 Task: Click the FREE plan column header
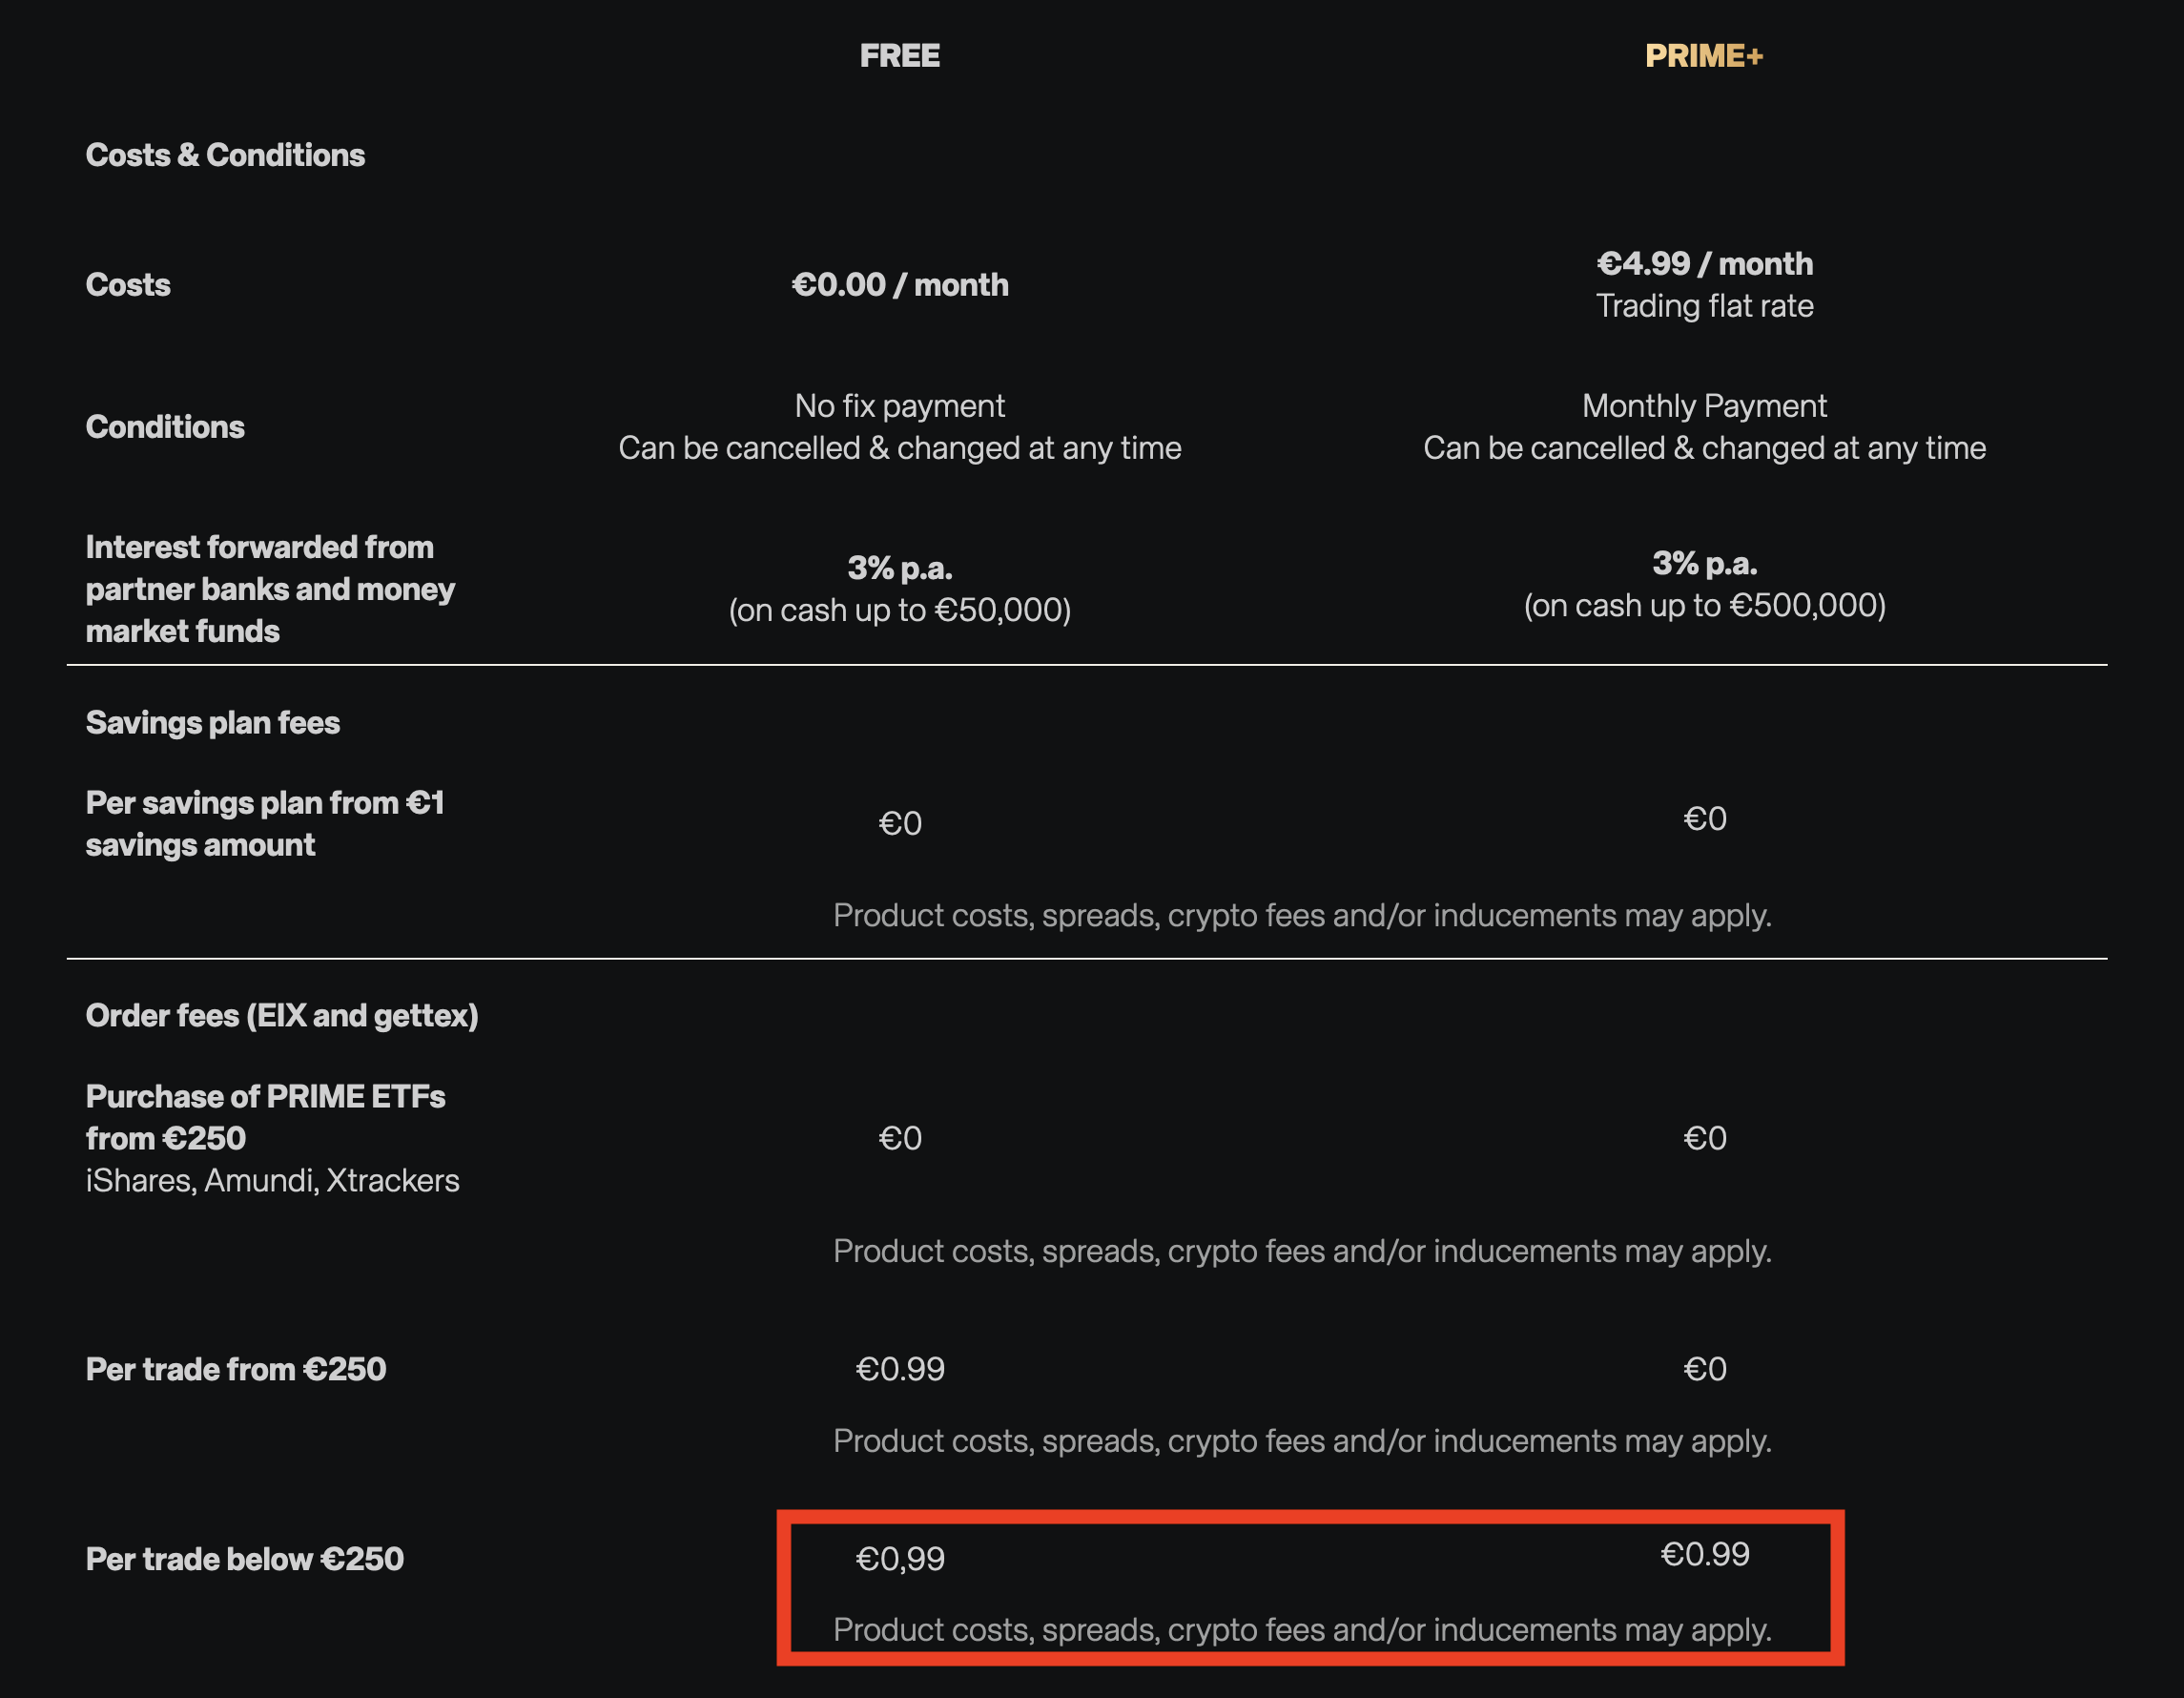coord(899,56)
